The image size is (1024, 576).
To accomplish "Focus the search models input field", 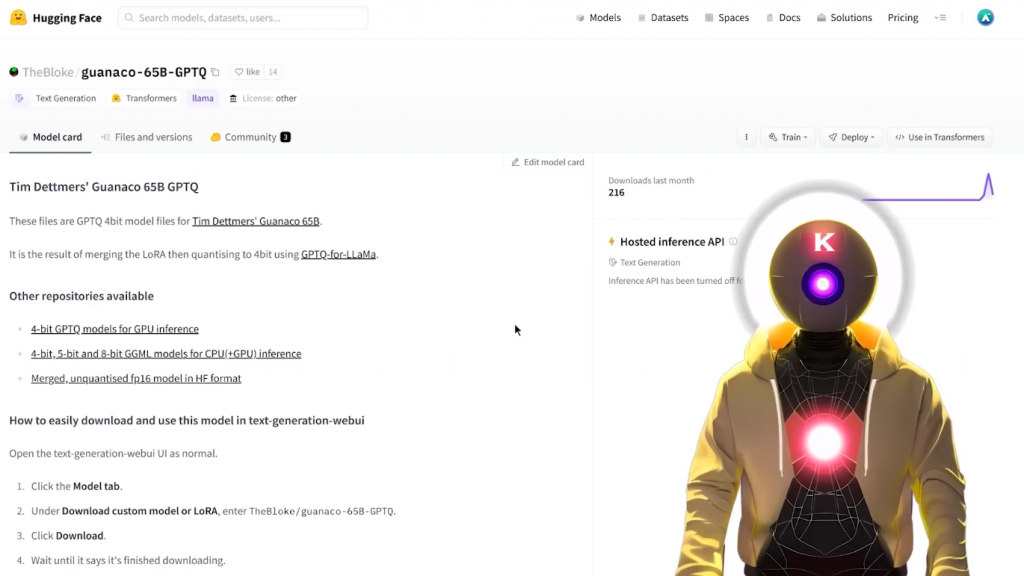I will [243, 18].
